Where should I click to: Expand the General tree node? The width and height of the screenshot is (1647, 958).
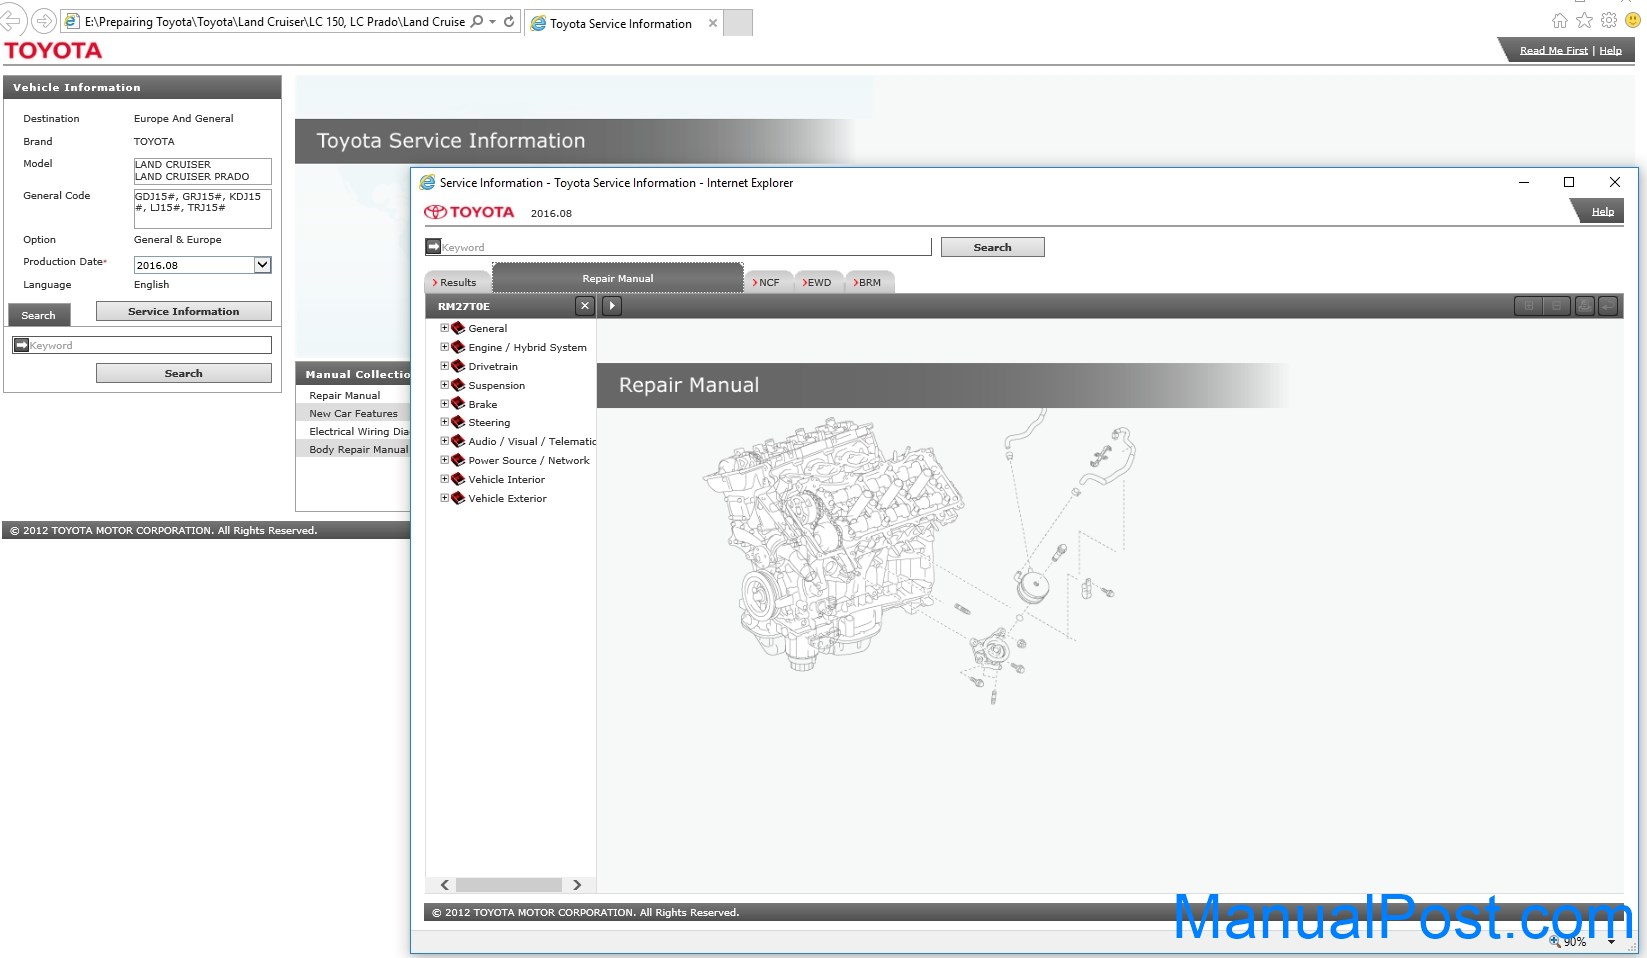(444, 328)
